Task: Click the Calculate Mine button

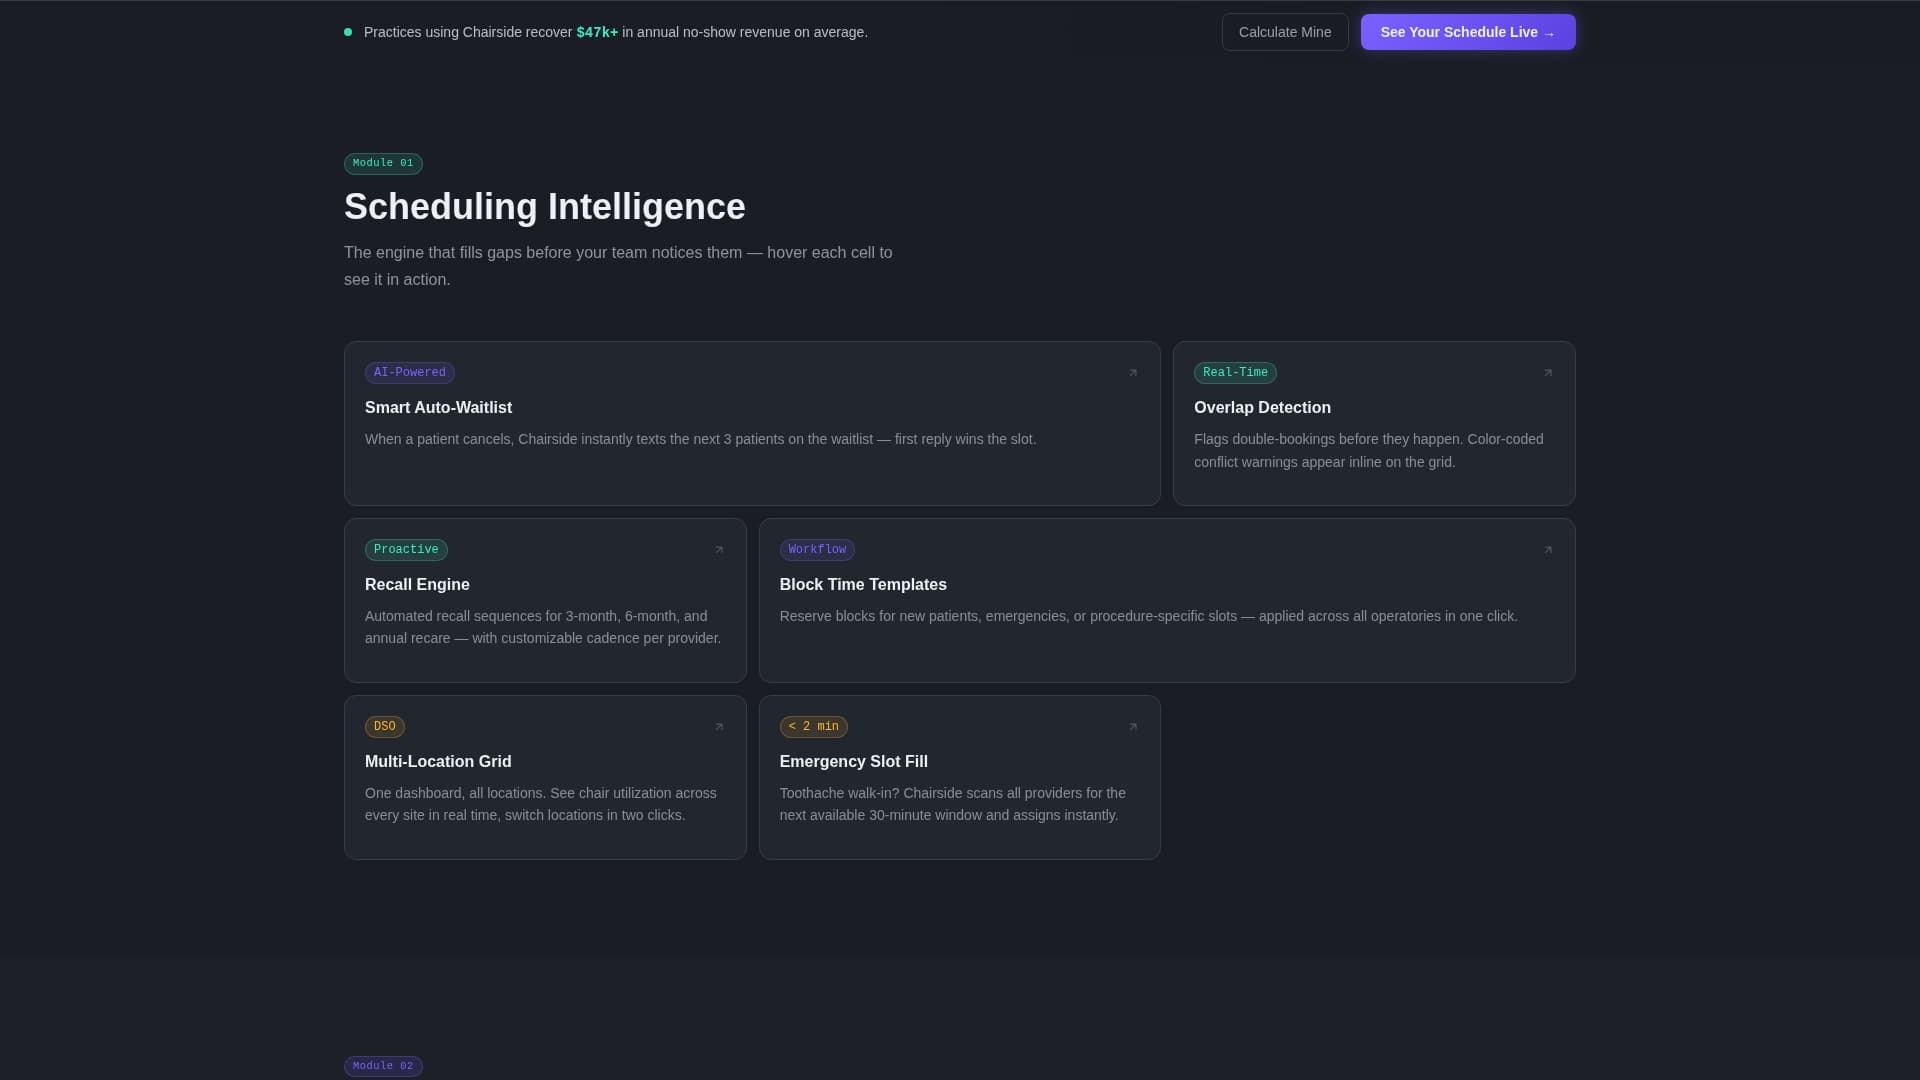Action: tap(1285, 32)
